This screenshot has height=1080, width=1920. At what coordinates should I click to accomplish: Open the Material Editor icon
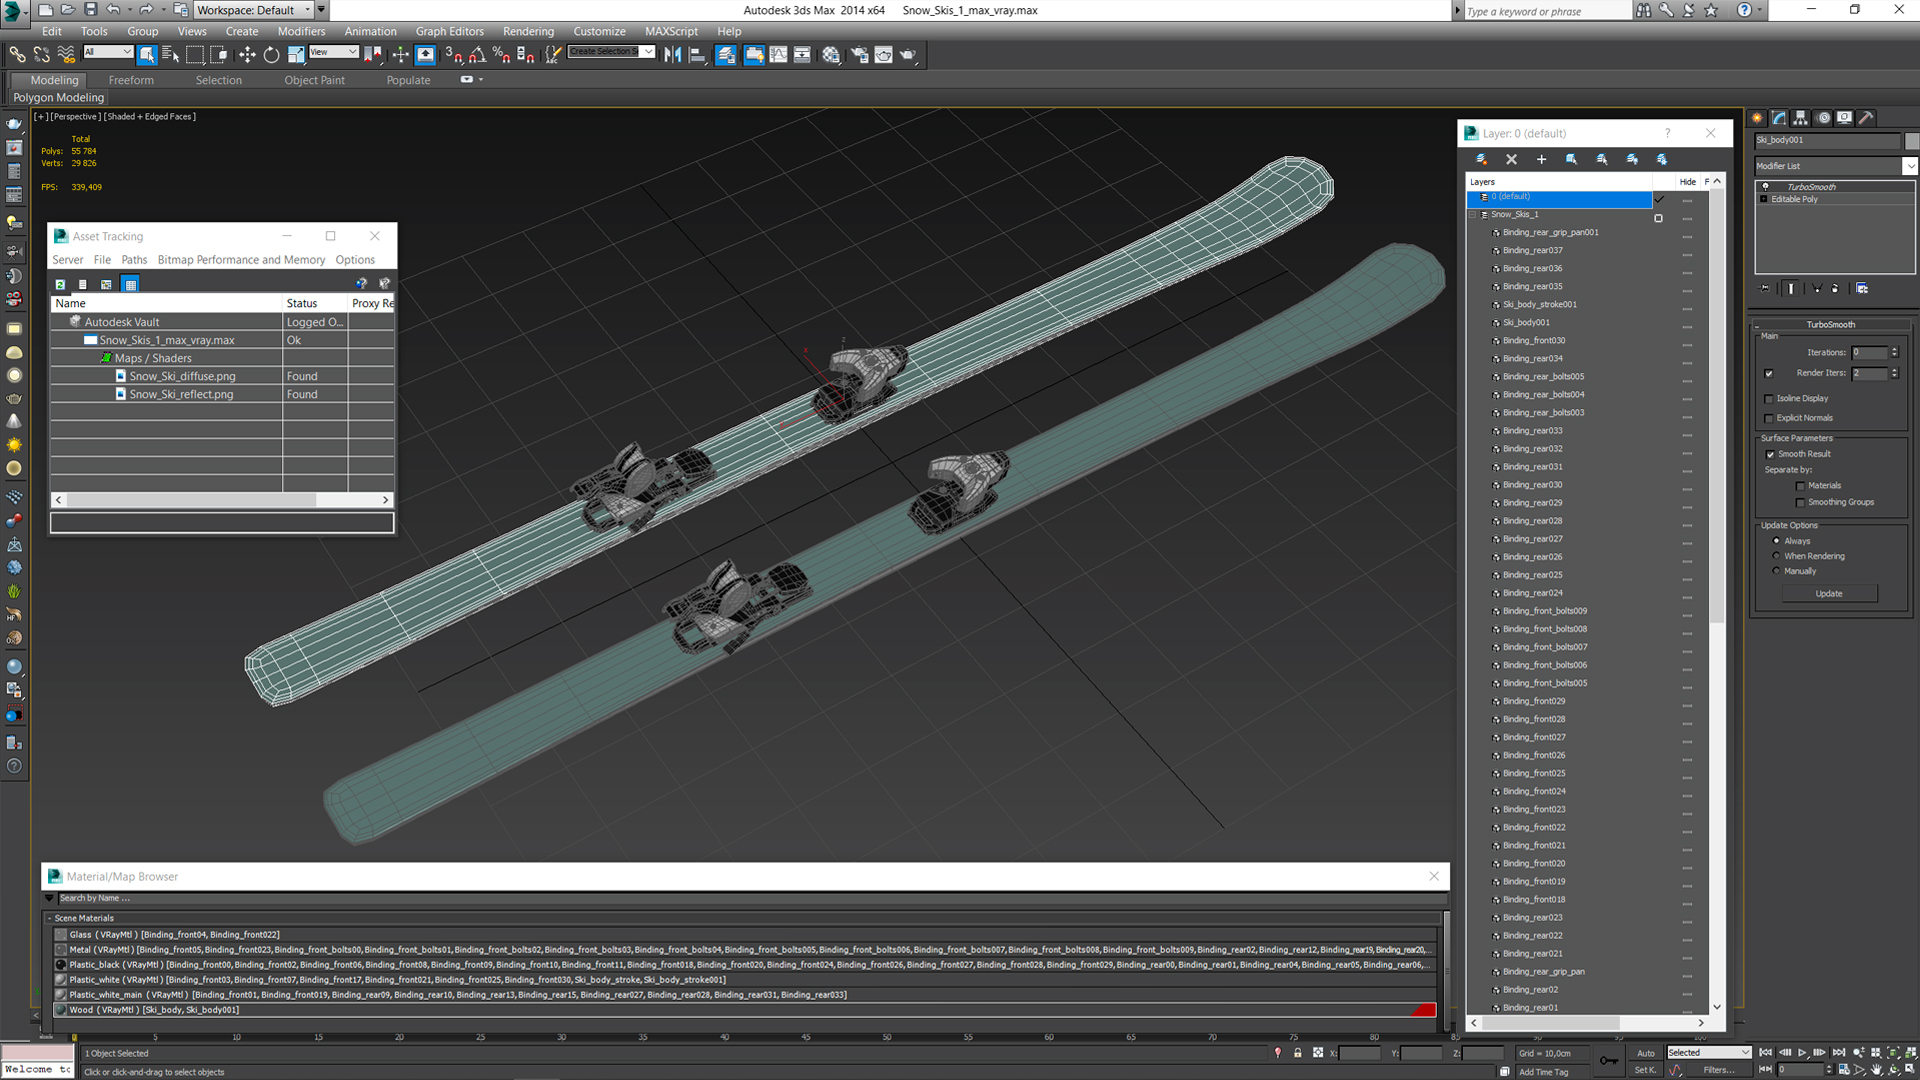pyautogui.click(x=830, y=54)
